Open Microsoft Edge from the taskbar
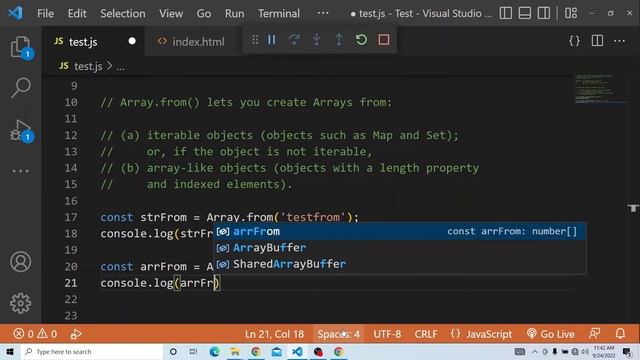This screenshot has width=640, height=360. (215, 351)
